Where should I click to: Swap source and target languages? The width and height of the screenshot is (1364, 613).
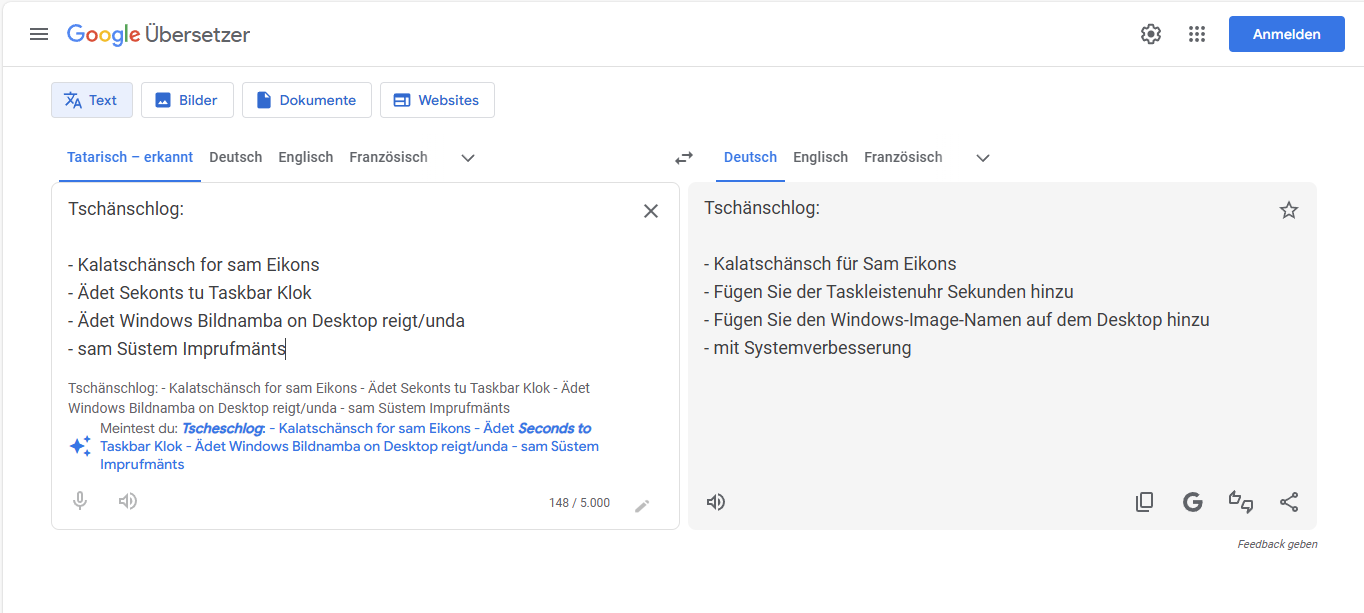pyautogui.click(x=684, y=157)
